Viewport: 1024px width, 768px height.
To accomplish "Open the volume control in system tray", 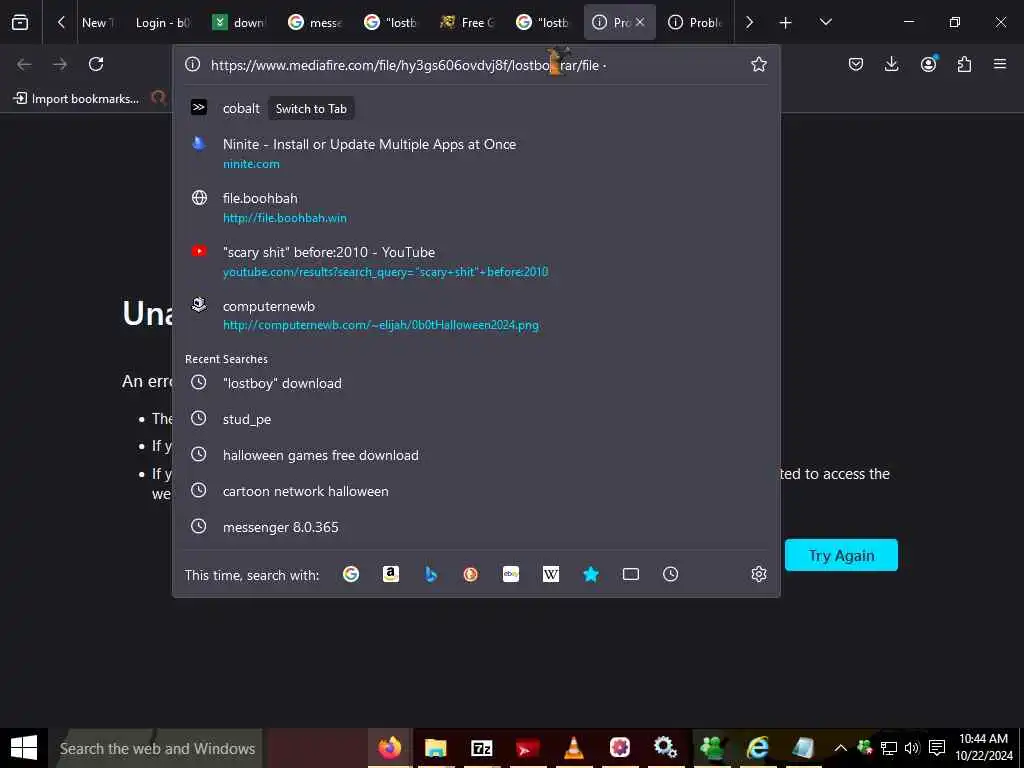I will coord(912,748).
